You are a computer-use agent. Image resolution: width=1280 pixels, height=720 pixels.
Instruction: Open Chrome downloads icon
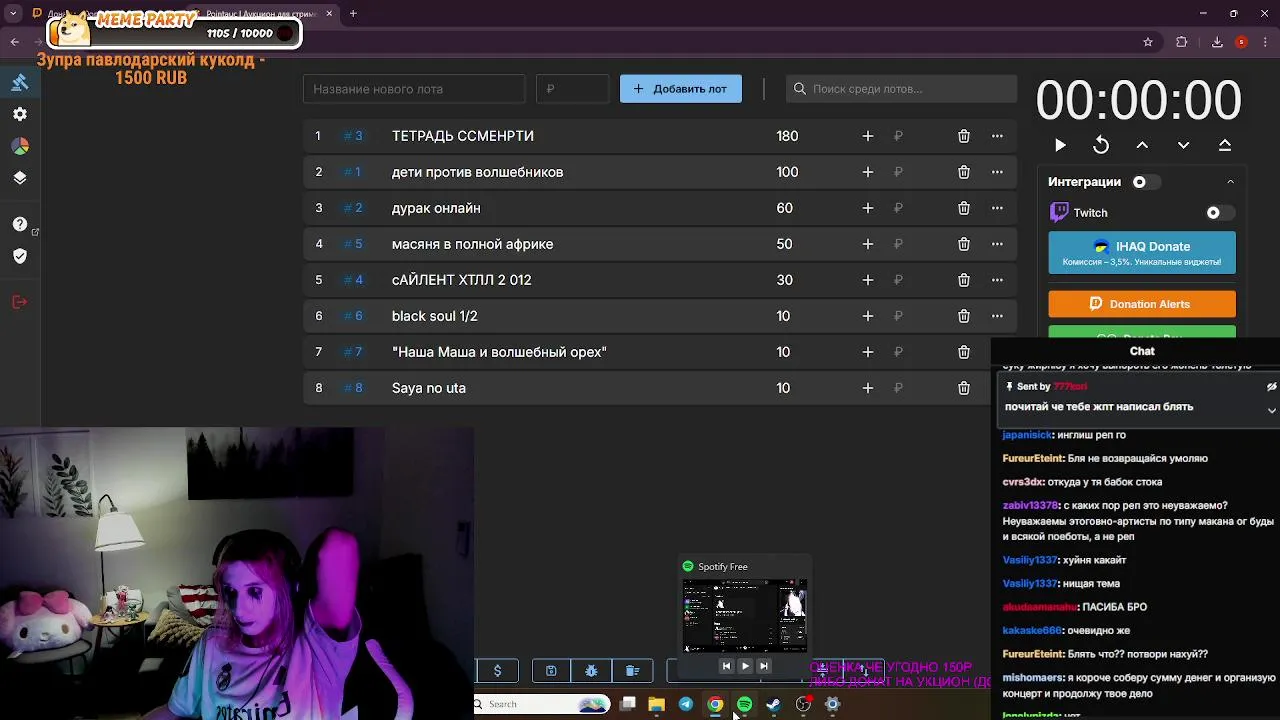click(x=1217, y=42)
